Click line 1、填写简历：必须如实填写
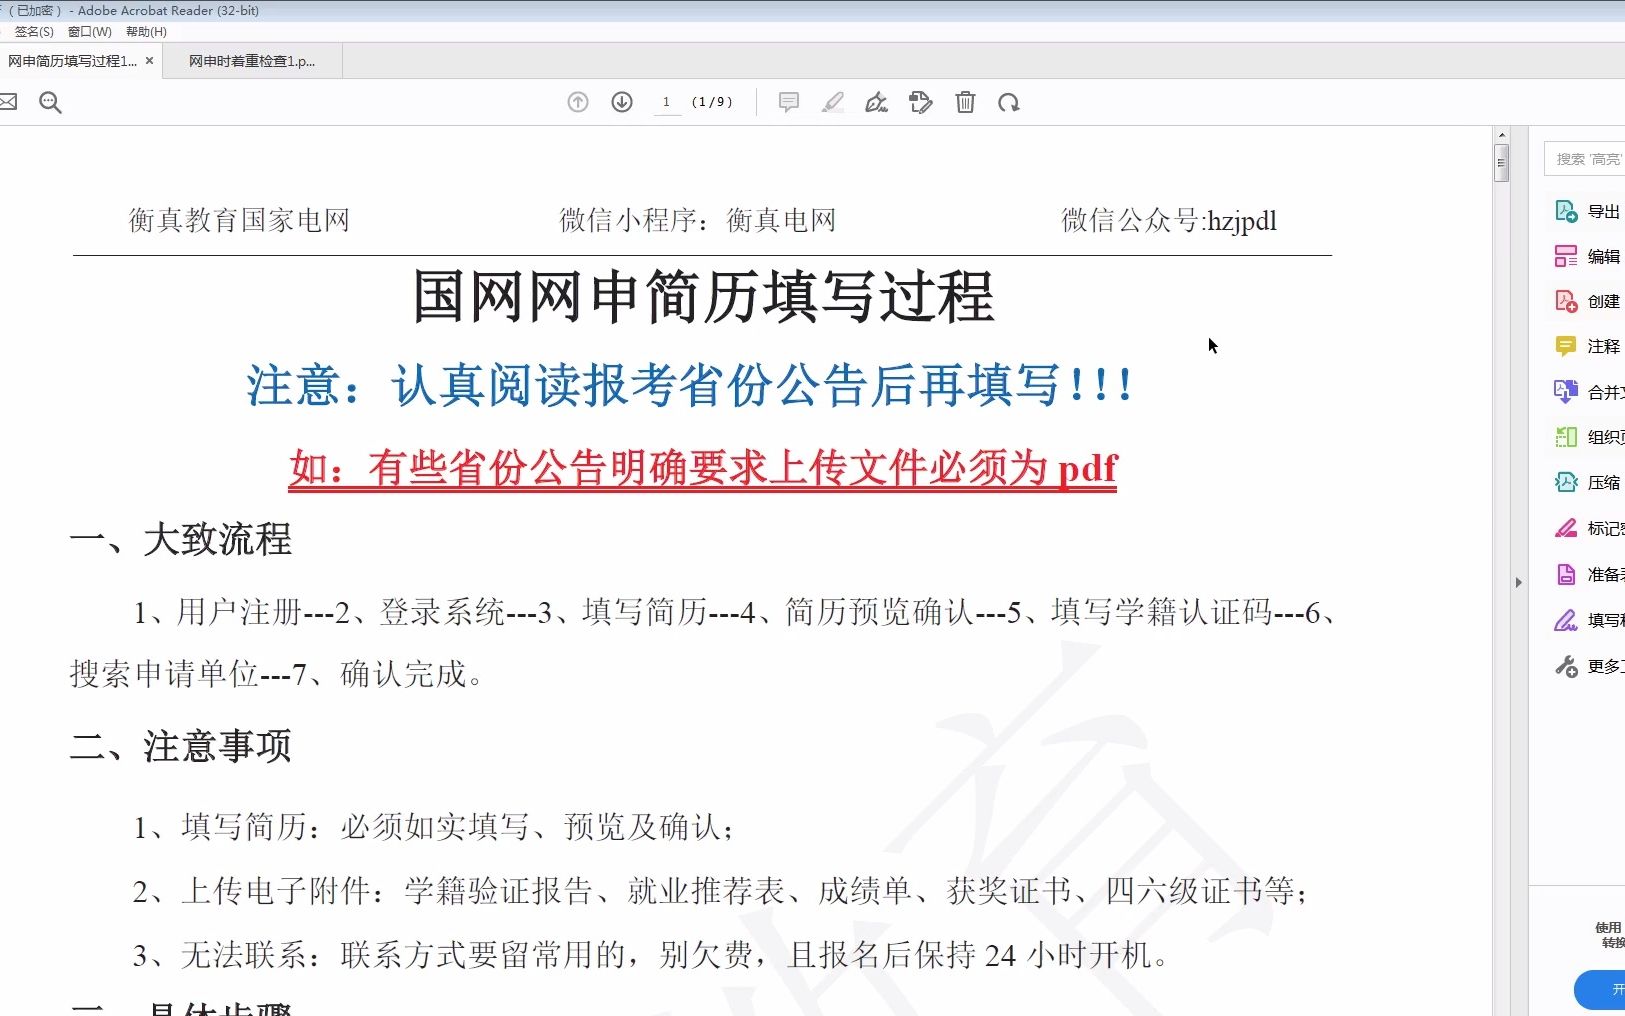The height and width of the screenshot is (1016, 1625). pos(435,827)
